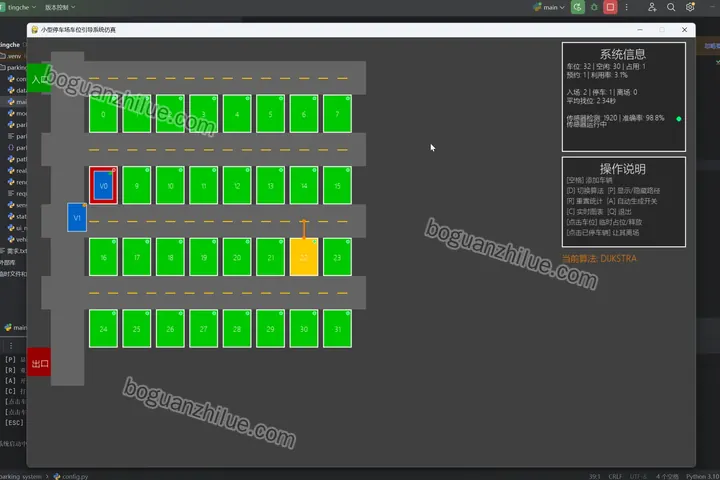Image resolution: width=720 pixels, height=480 pixels.
Task: Click parking spot 16
Action: point(103,257)
